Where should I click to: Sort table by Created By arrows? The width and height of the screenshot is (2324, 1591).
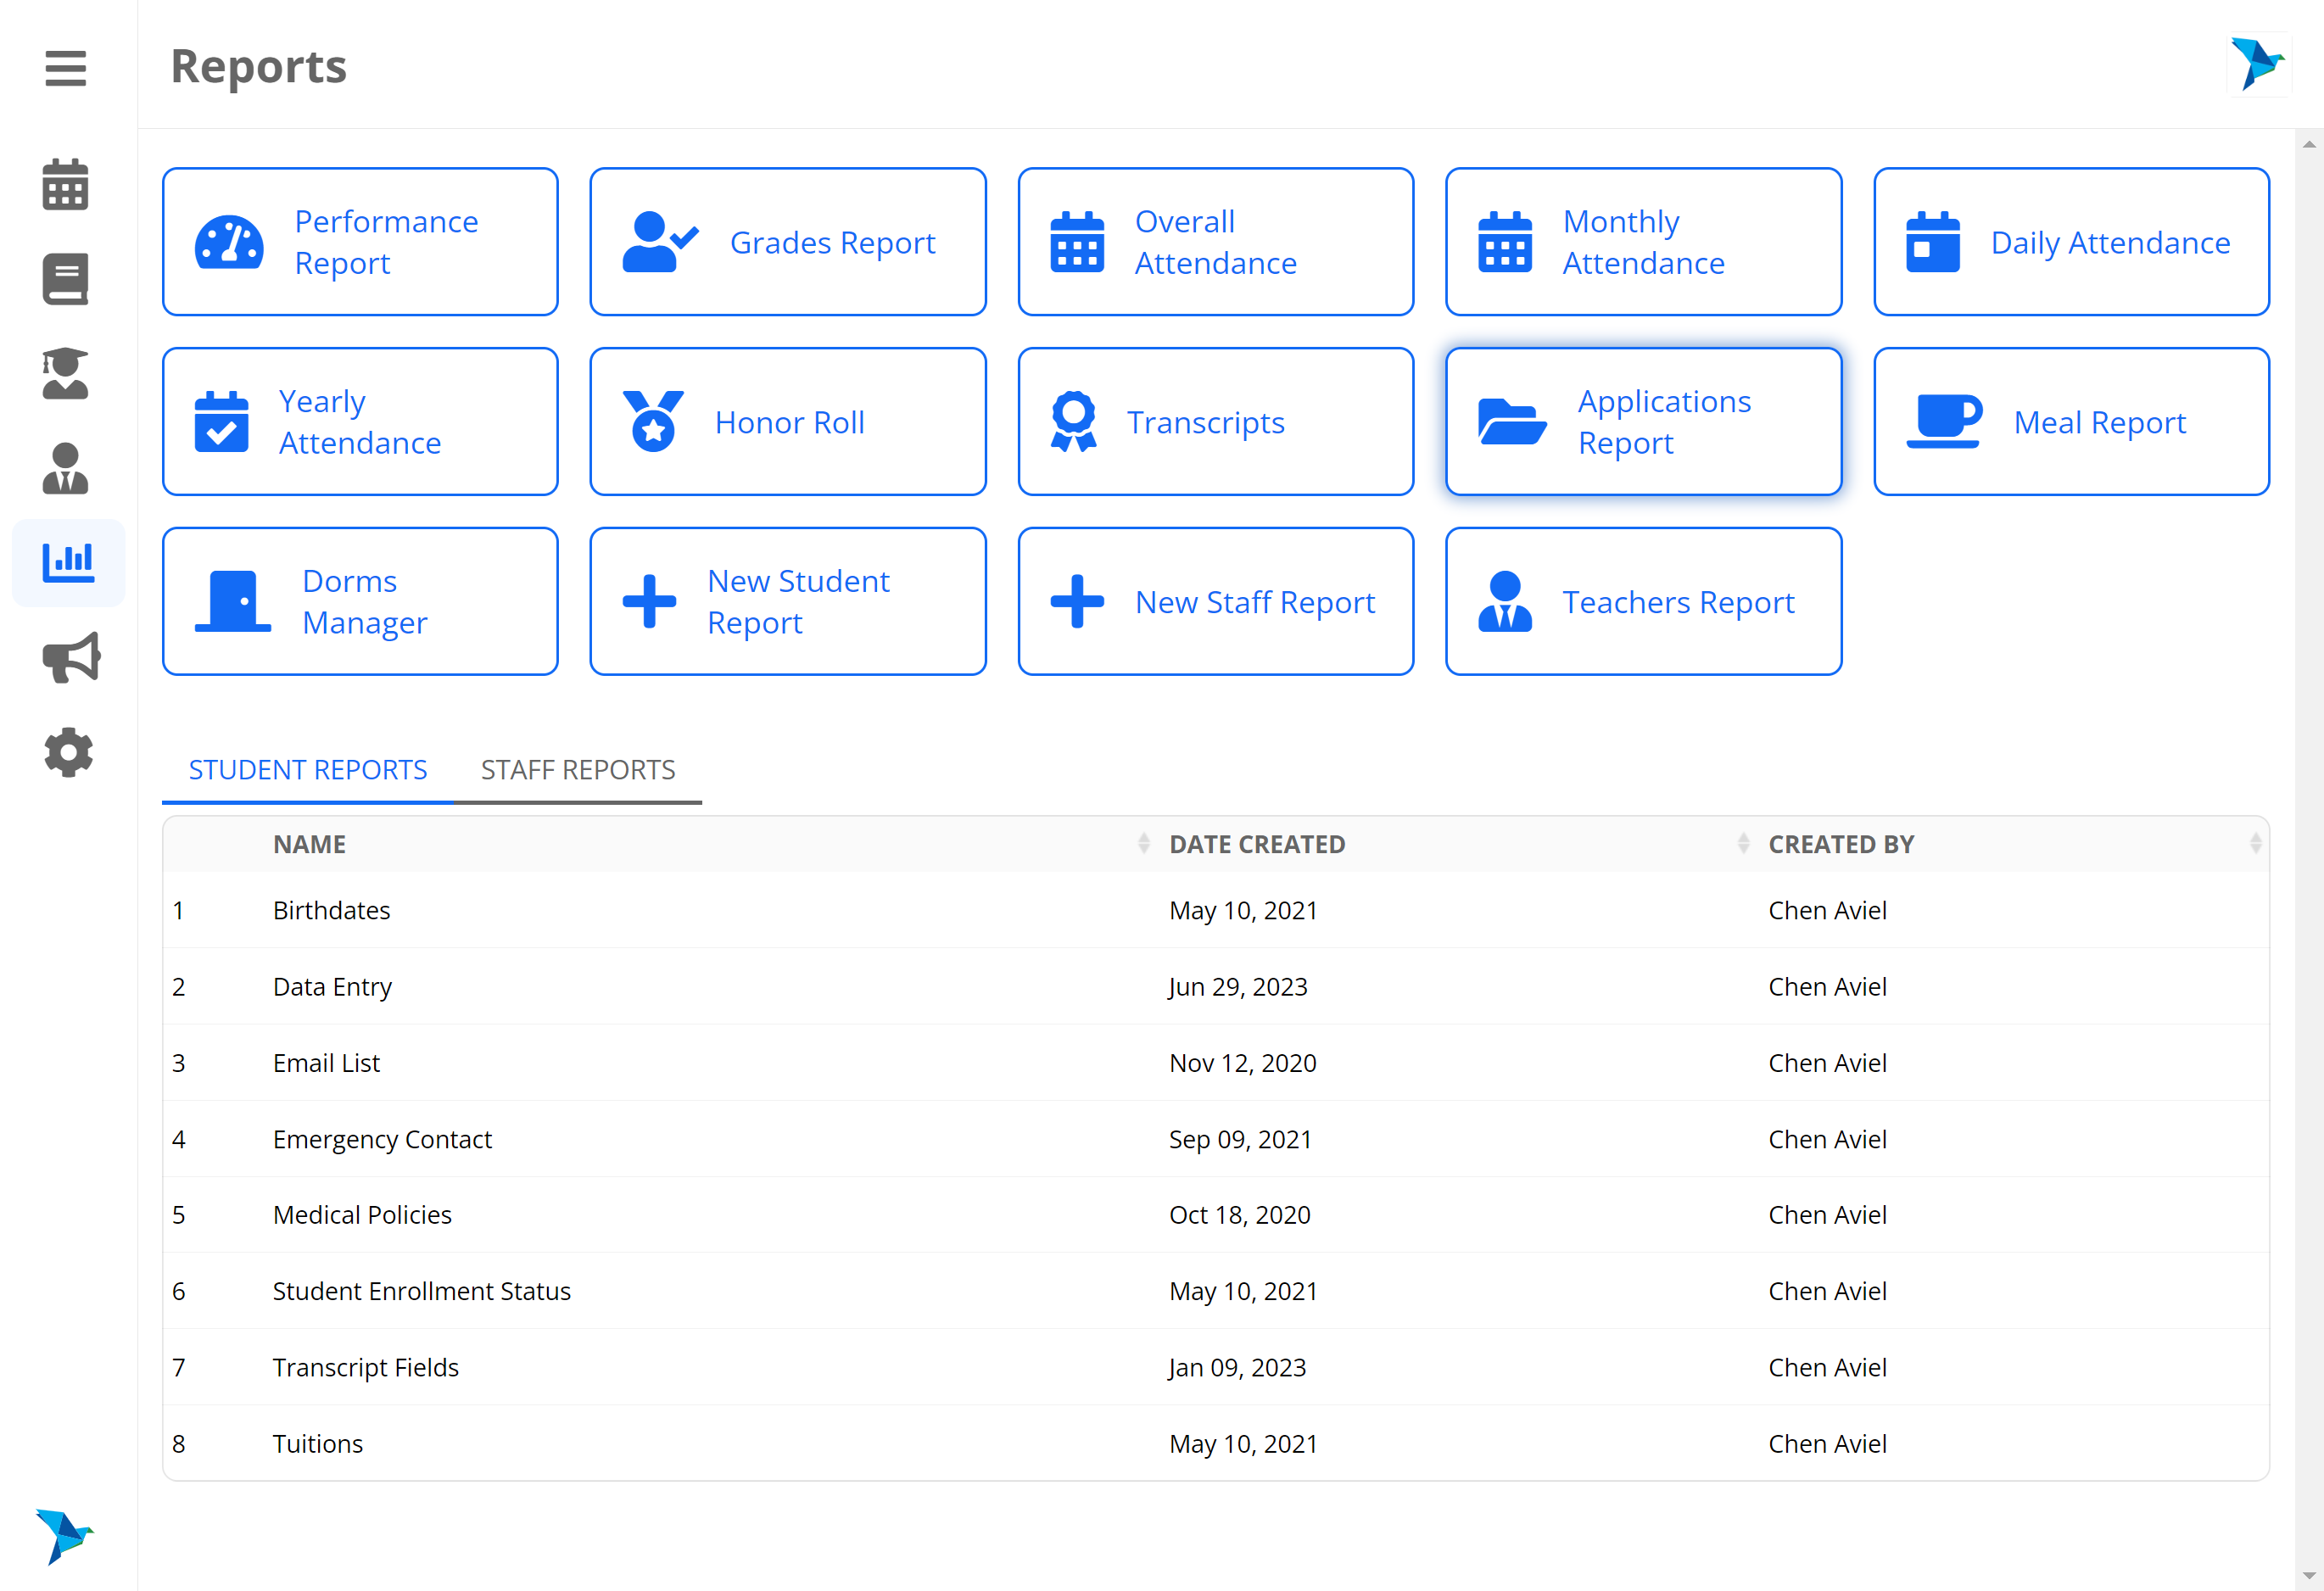(x=2255, y=843)
